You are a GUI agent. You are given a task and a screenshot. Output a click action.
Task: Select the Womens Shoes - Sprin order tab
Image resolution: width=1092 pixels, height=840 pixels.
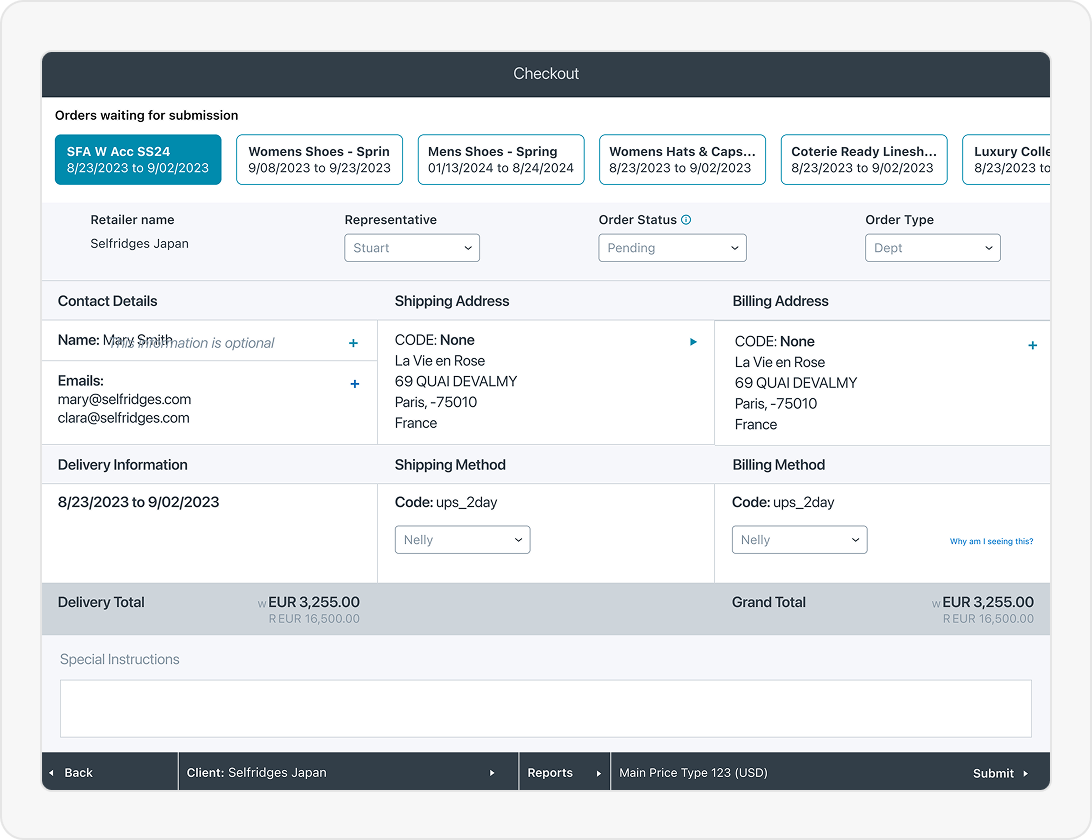coord(319,160)
